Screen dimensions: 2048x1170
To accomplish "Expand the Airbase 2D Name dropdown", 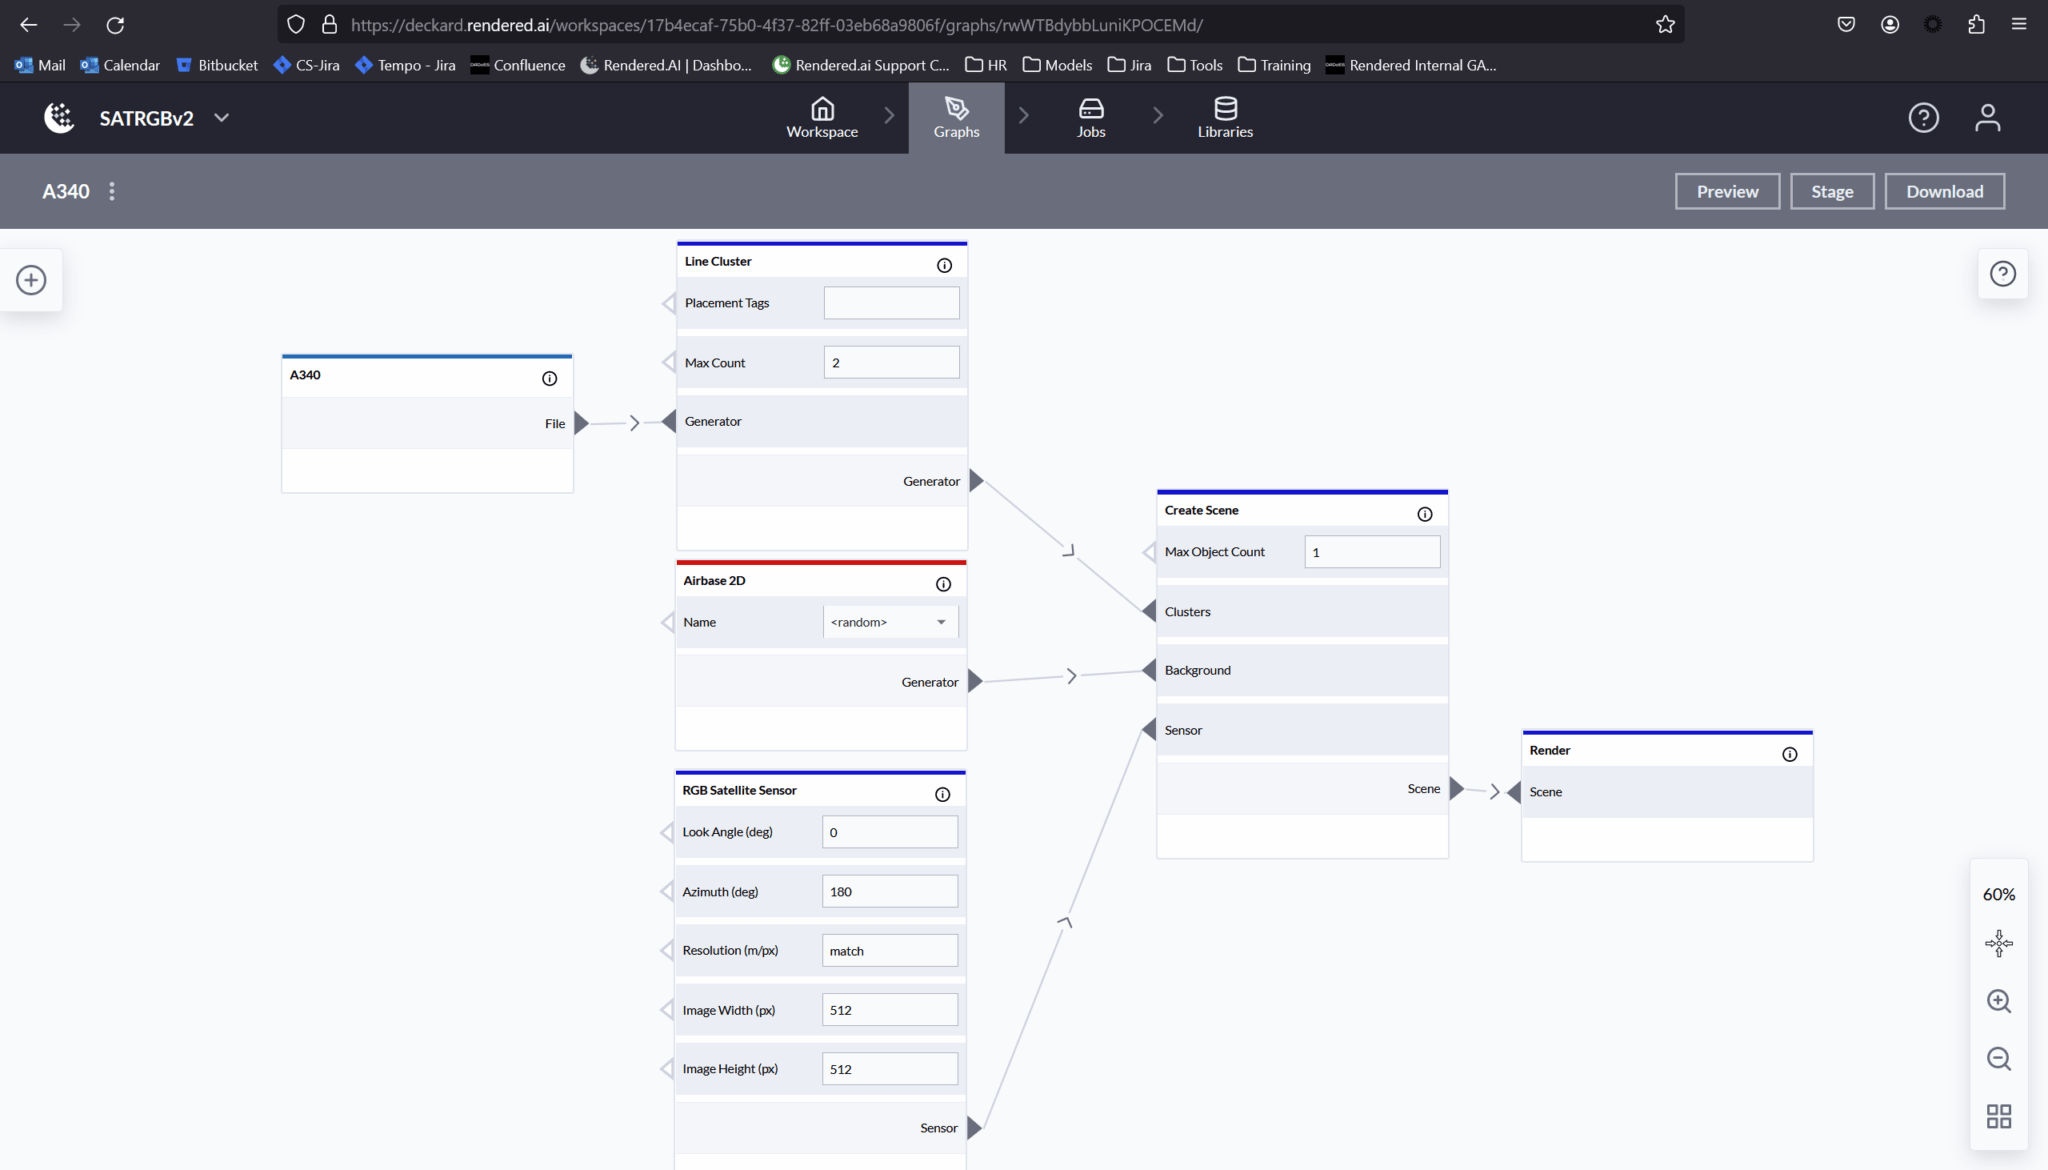I will [x=889, y=622].
